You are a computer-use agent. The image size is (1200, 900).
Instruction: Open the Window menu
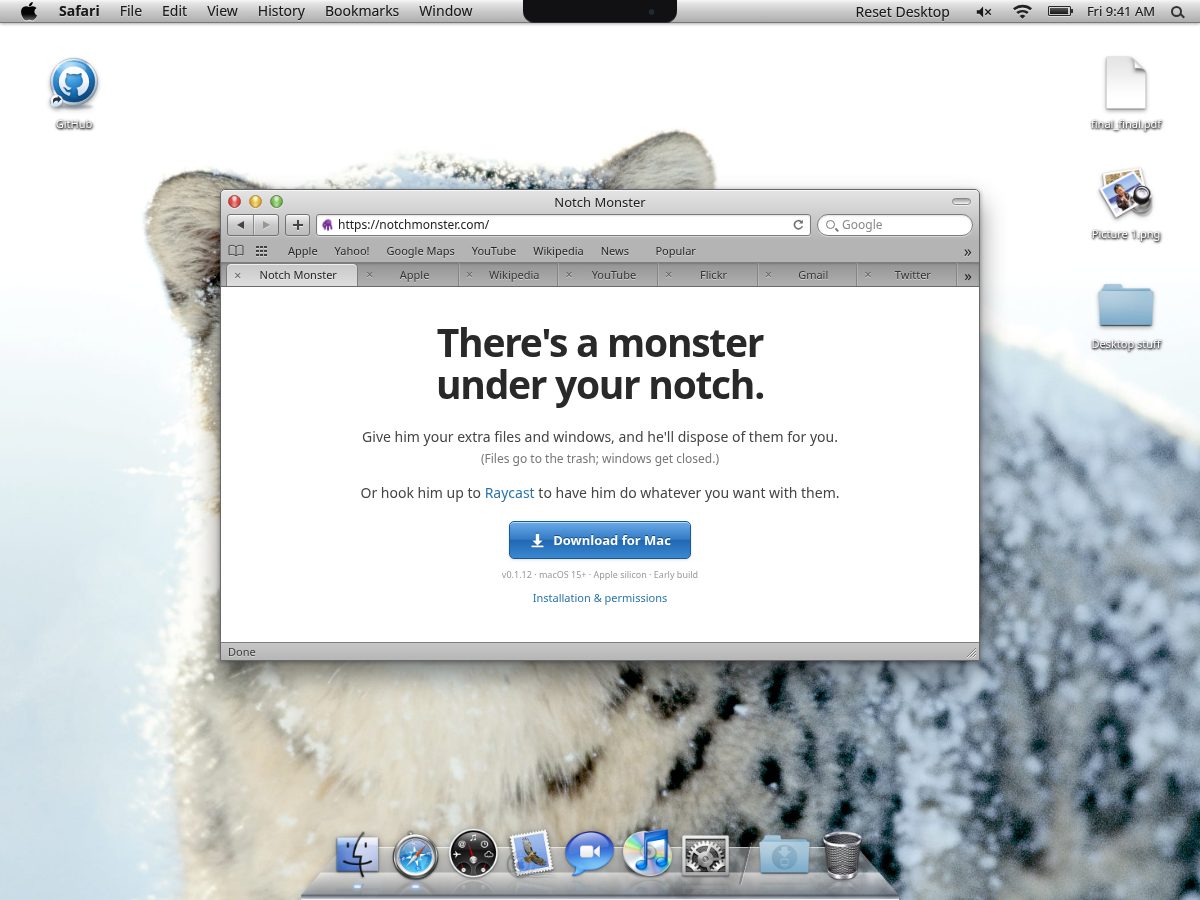tap(446, 11)
